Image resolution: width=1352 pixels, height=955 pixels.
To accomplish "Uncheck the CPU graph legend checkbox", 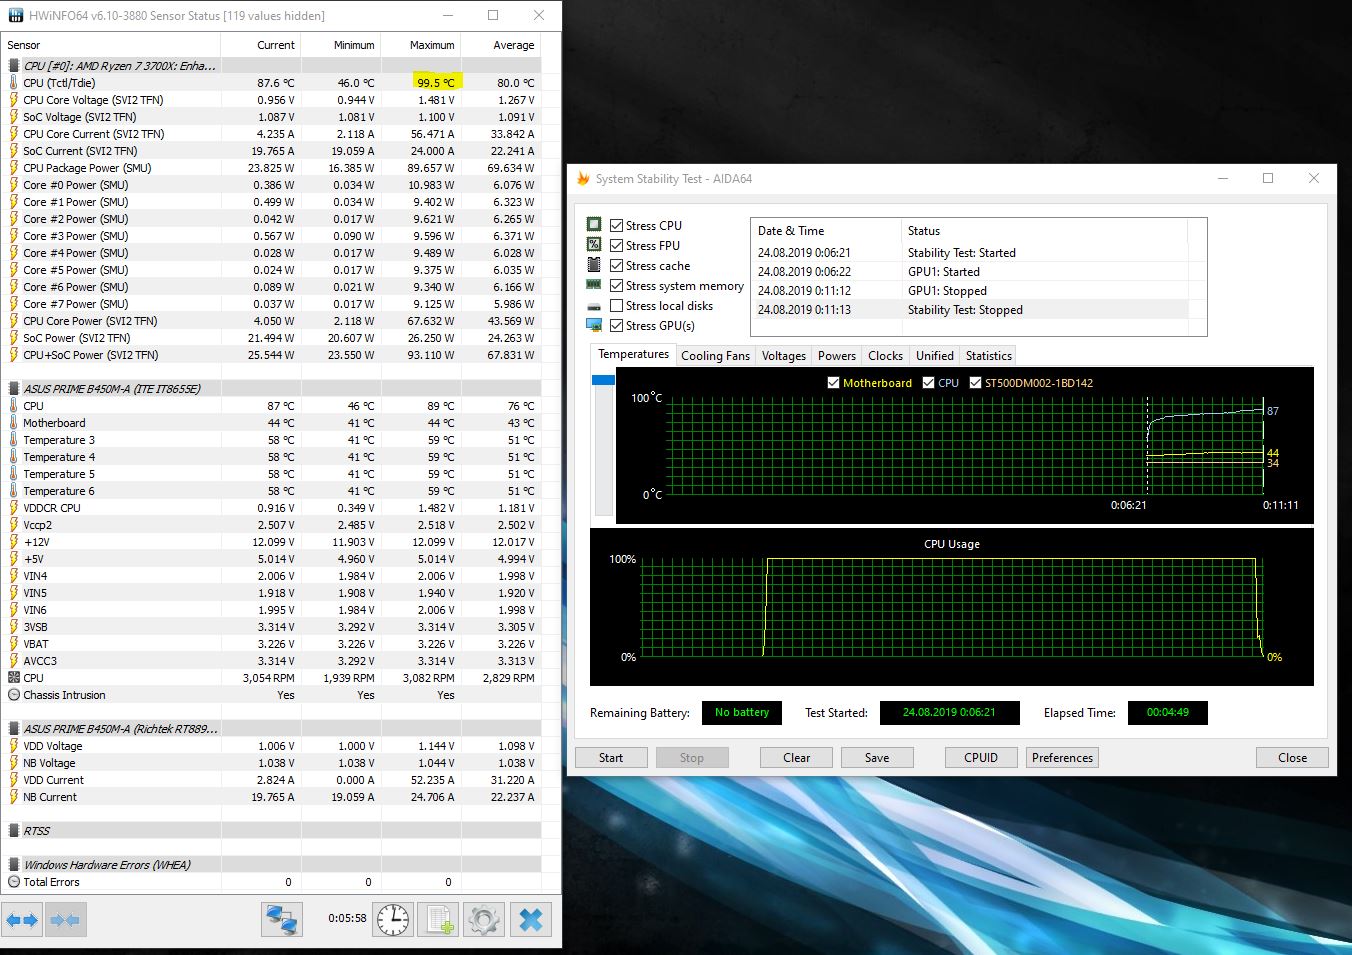I will point(929,382).
